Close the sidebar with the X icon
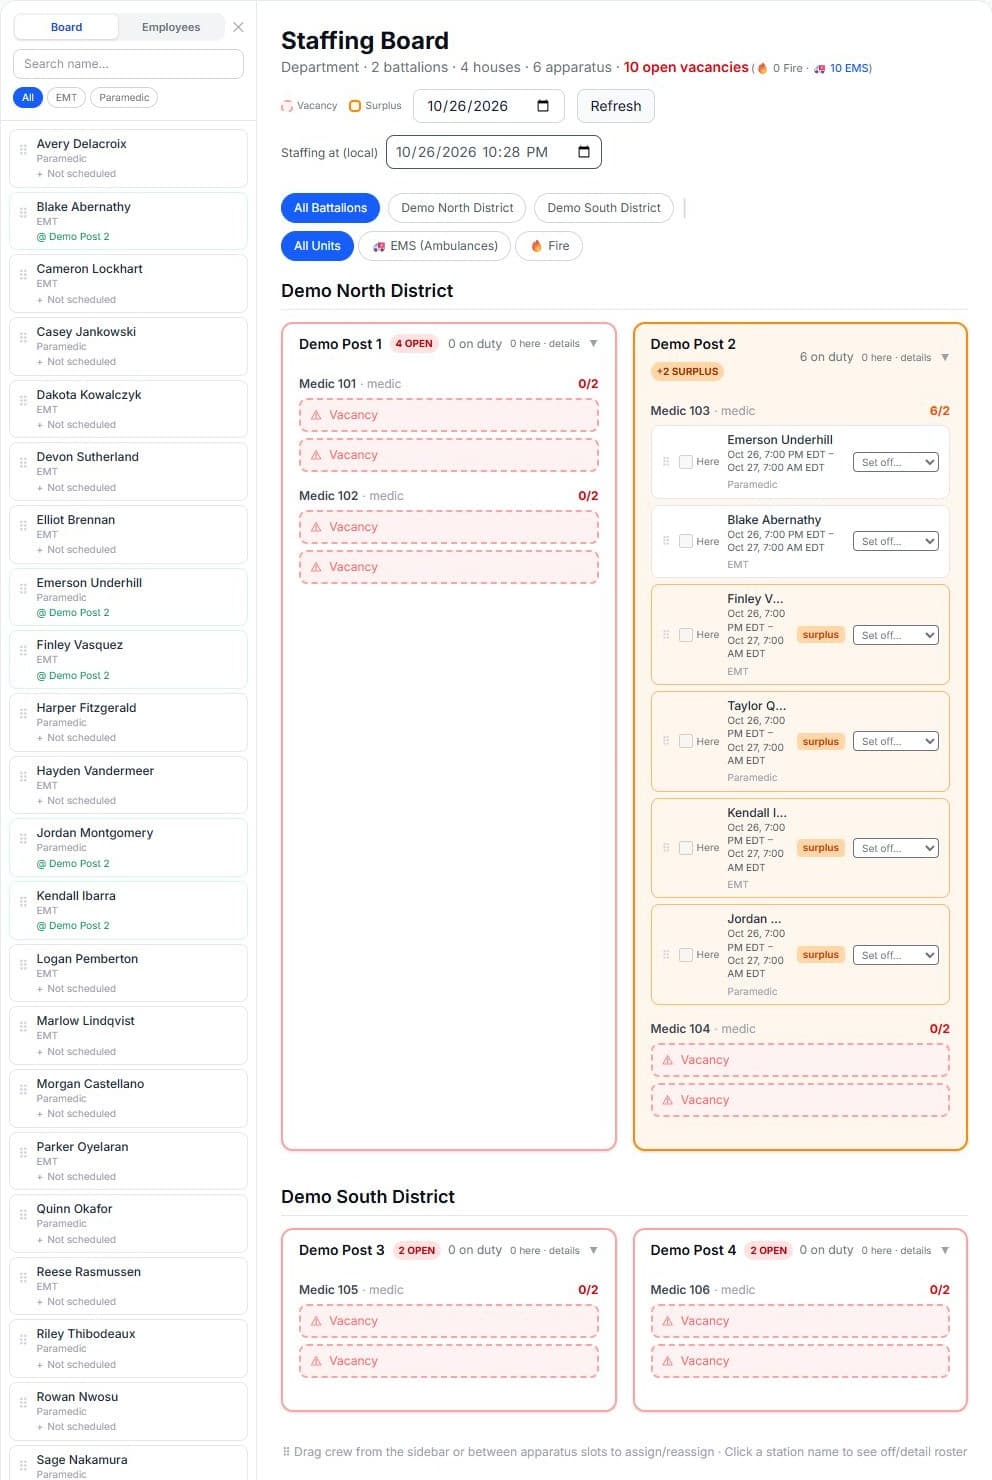The image size is (992, 1480). pyautogui.click(x=238, y=27)
